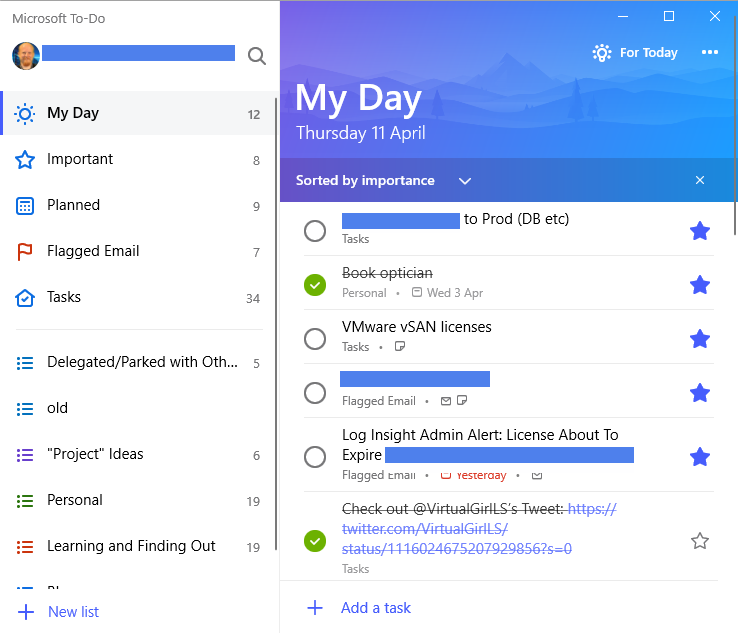The width and height of the screenshot is (738, 633).
Task: Toggle importance star on 'to Prod' task
Action: pyautogui.click(x=700, y=231)
